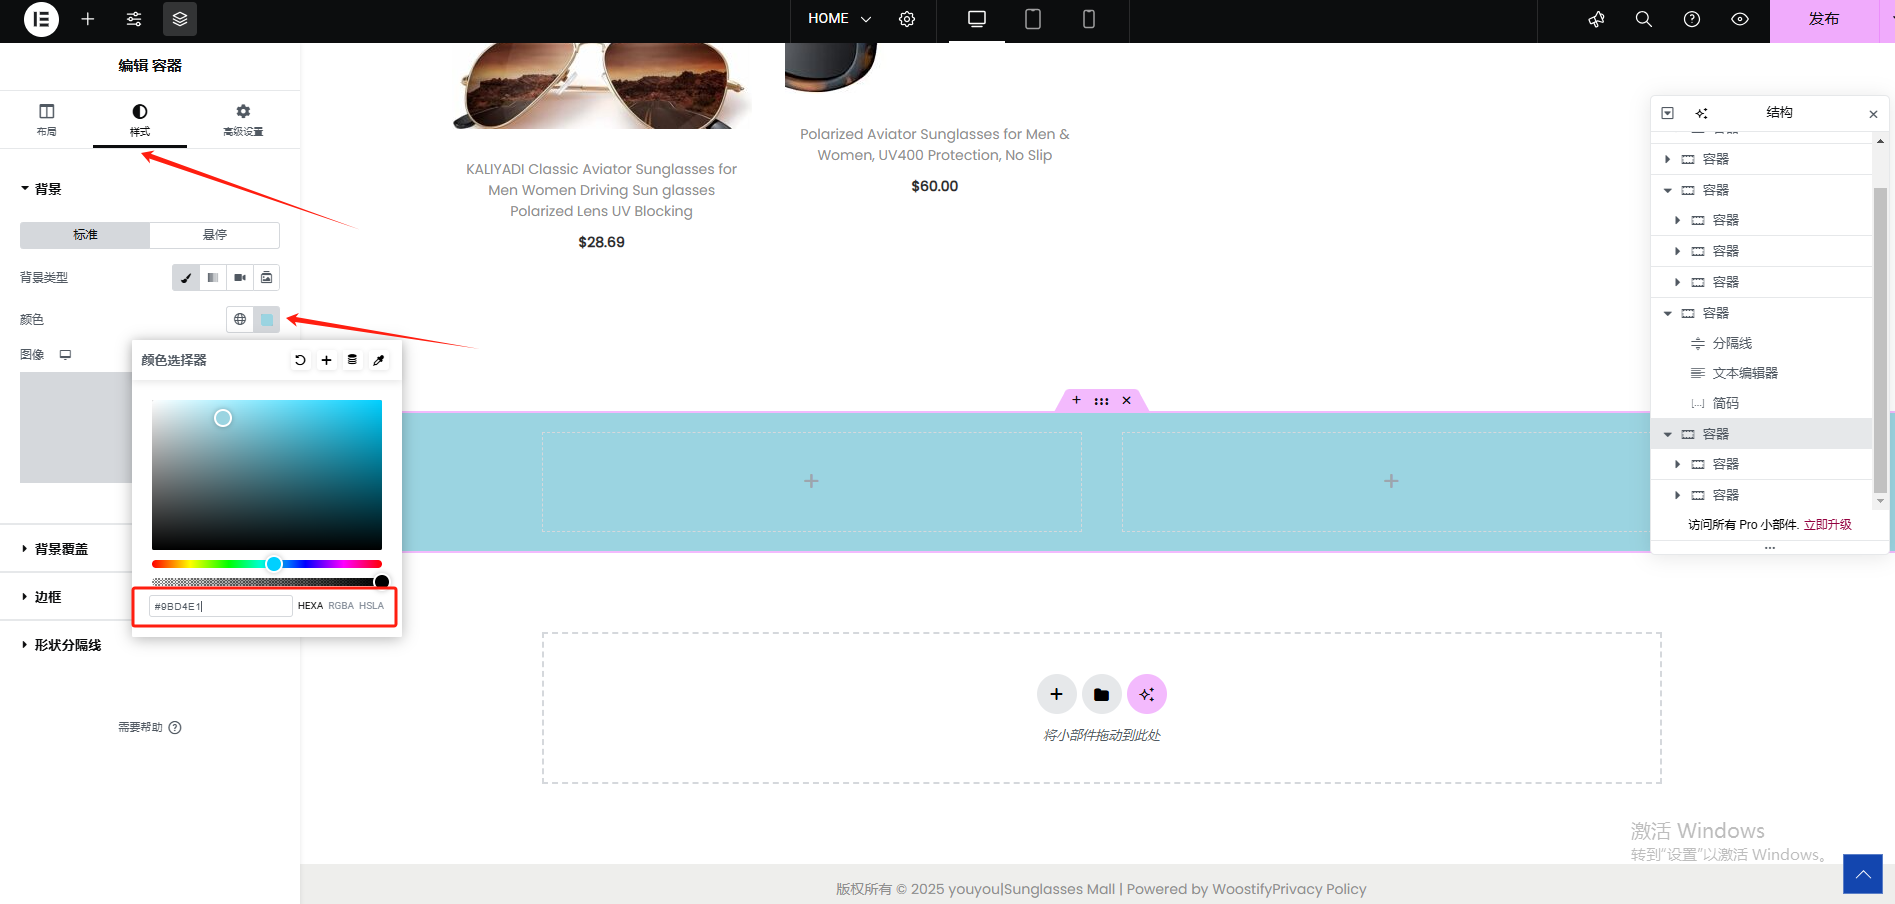Click the 立即升级 upgrade link

pyautogui.click(x=1827, y=525)
